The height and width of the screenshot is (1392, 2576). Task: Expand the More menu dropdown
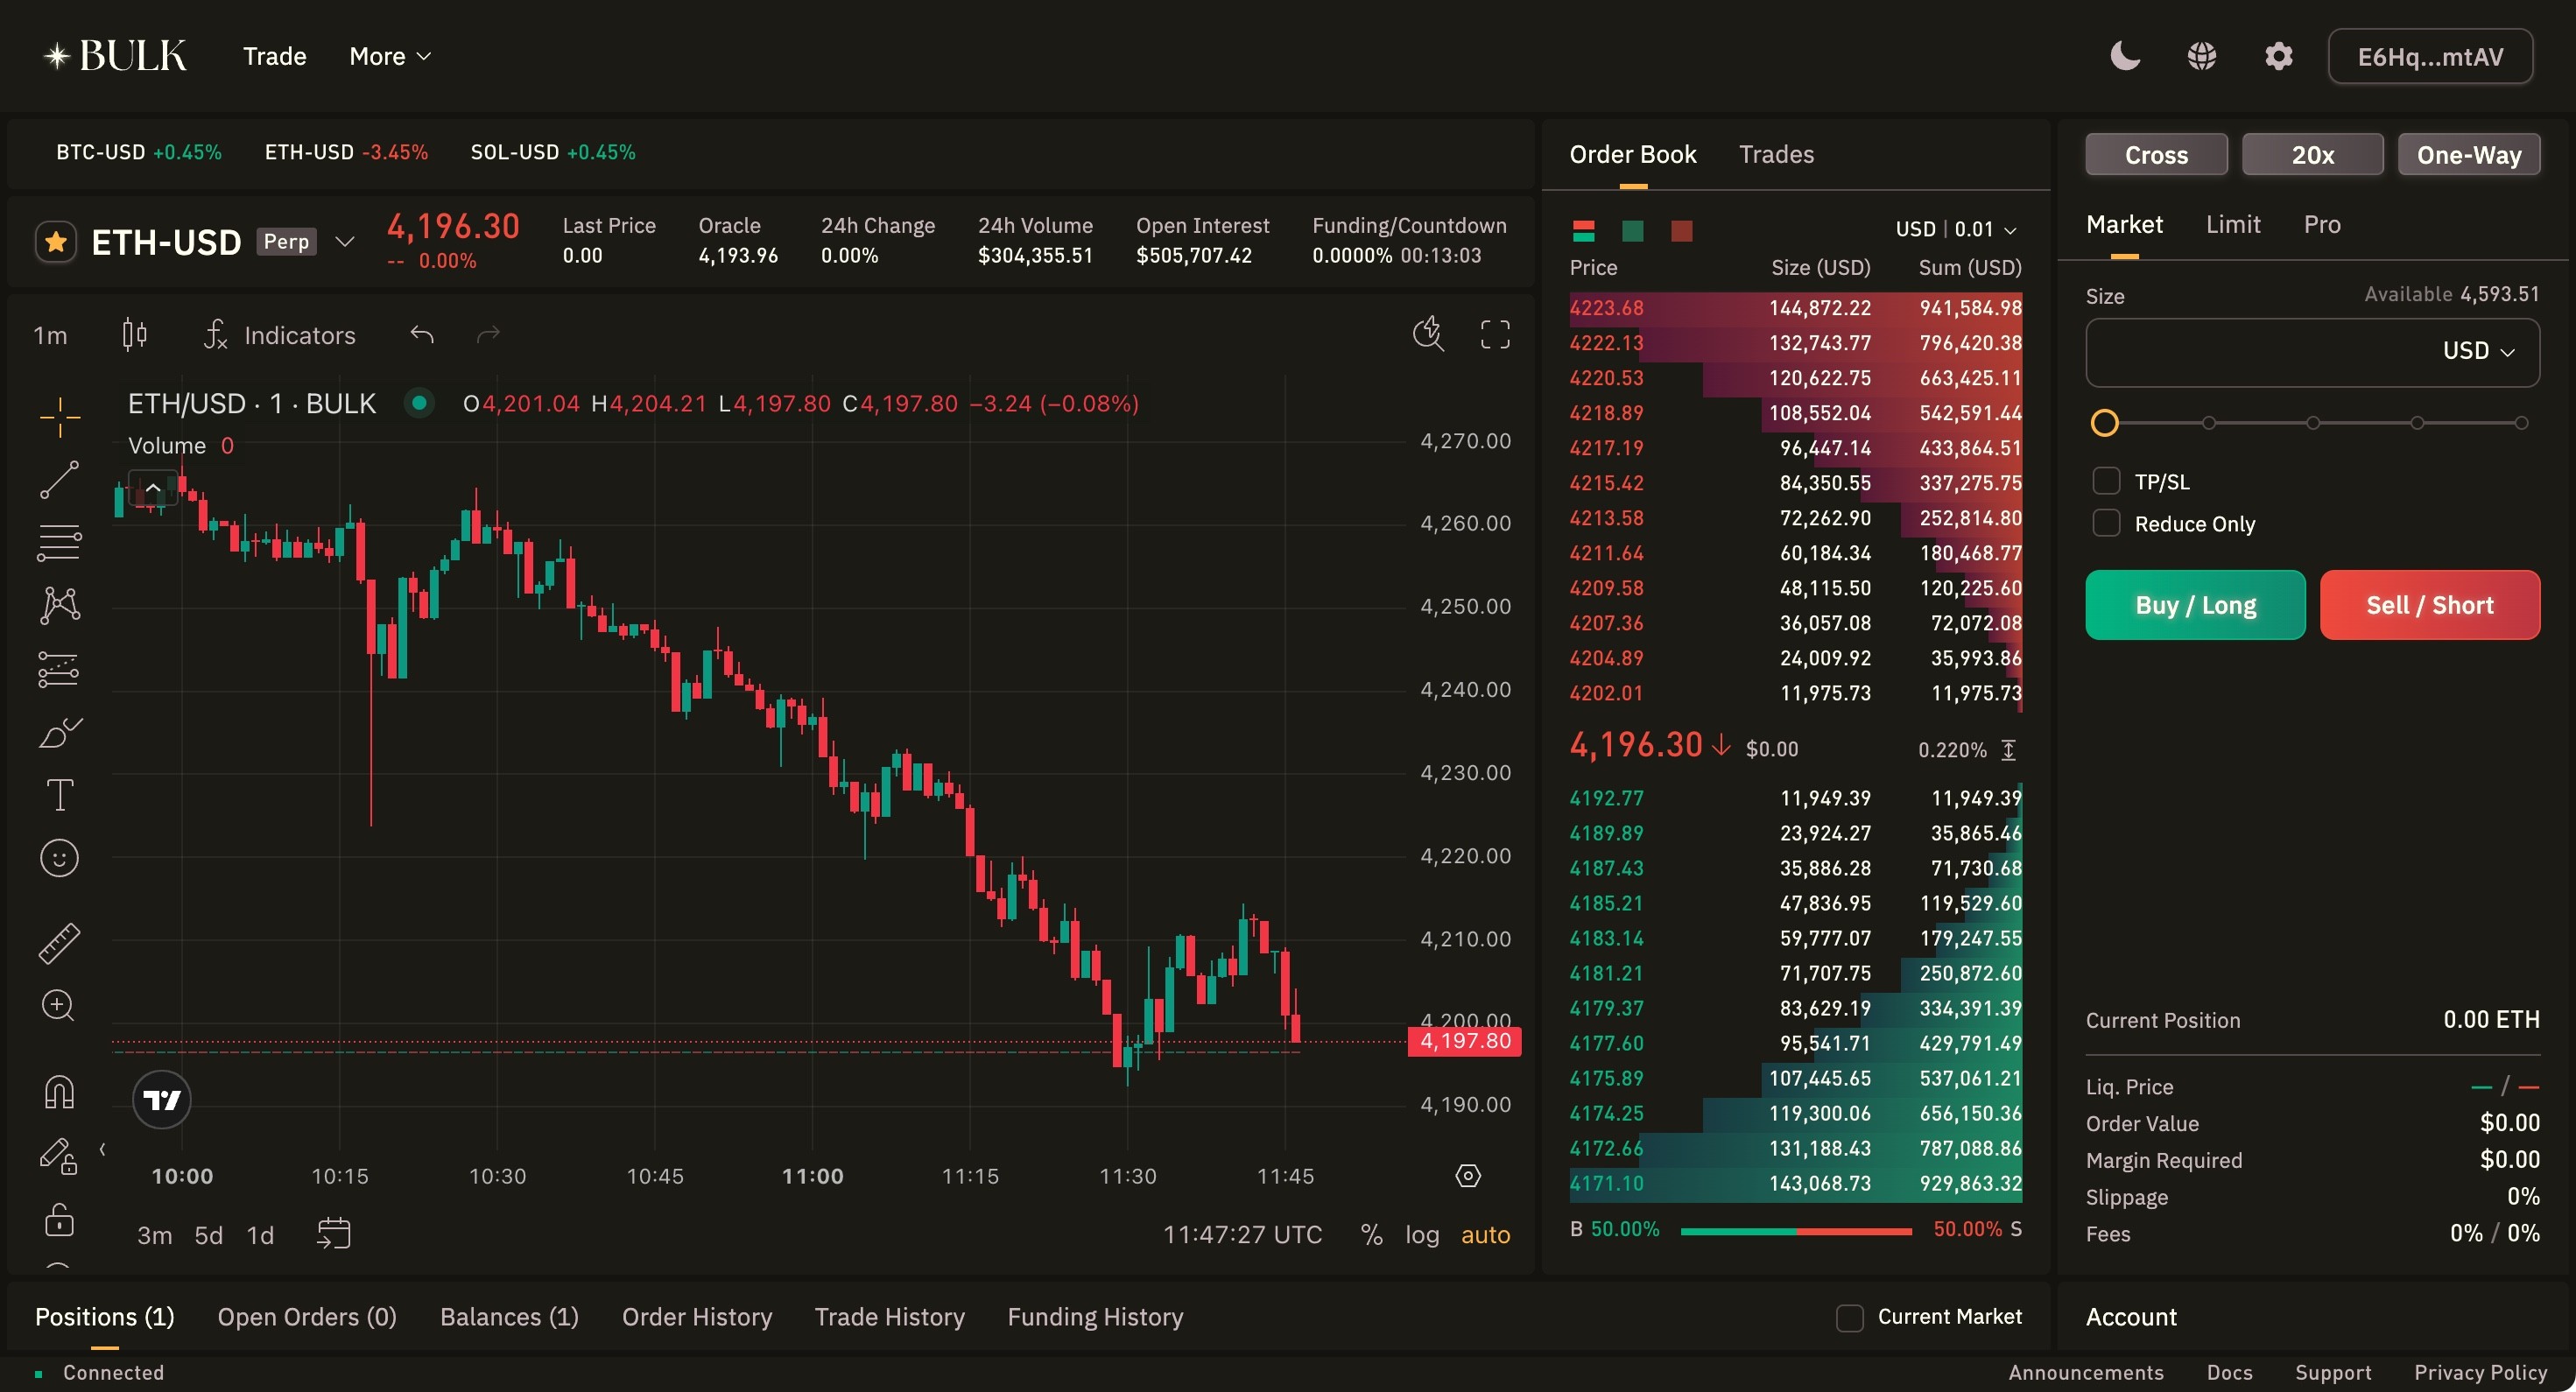tap(390, 56)
